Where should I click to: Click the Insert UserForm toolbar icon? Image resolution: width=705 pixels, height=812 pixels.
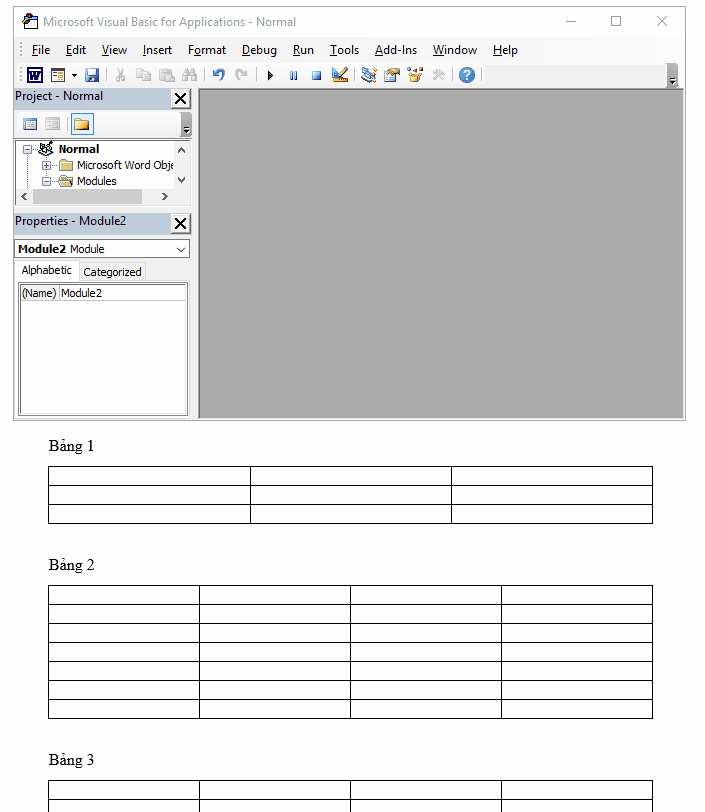pyautogui.click(x=57, y=75)
